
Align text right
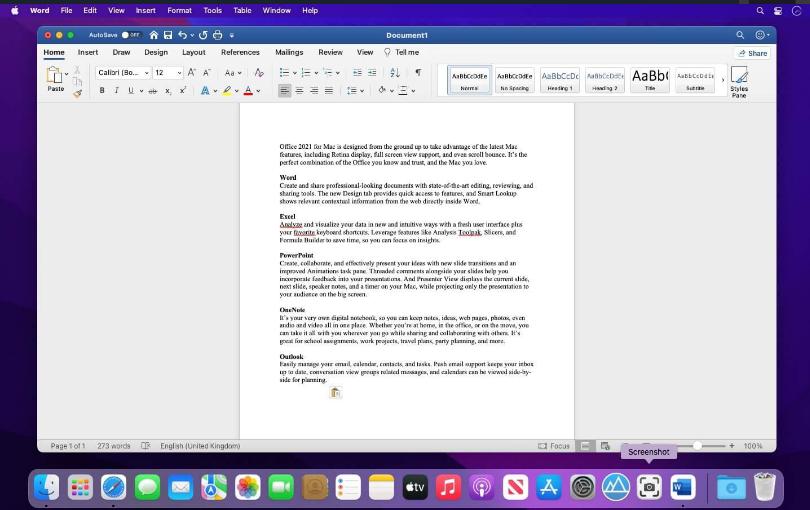(314, 91)
